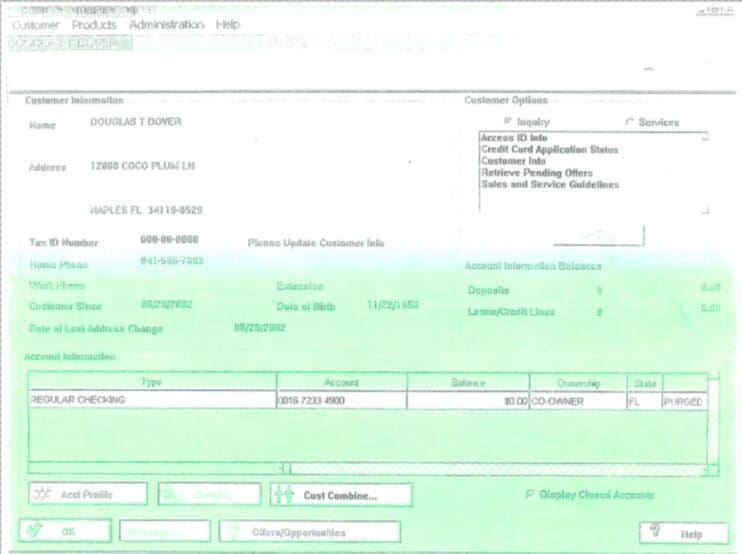Viewport: 742px width, 554px height.
Task: Select the REGULAR CHECKING row type cell
Action: 152,400
